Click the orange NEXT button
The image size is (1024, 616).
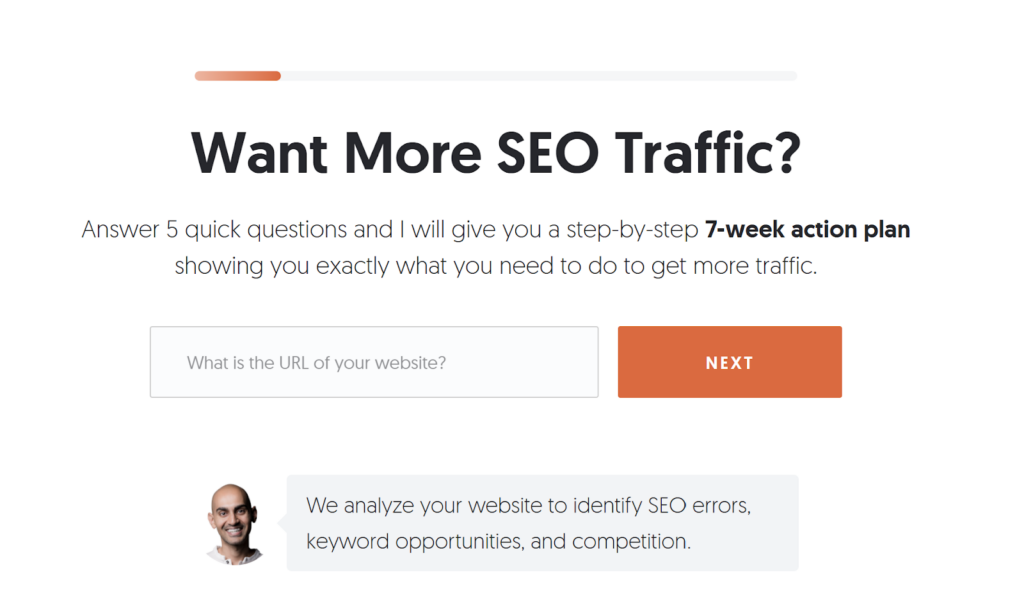click(729, 362)
